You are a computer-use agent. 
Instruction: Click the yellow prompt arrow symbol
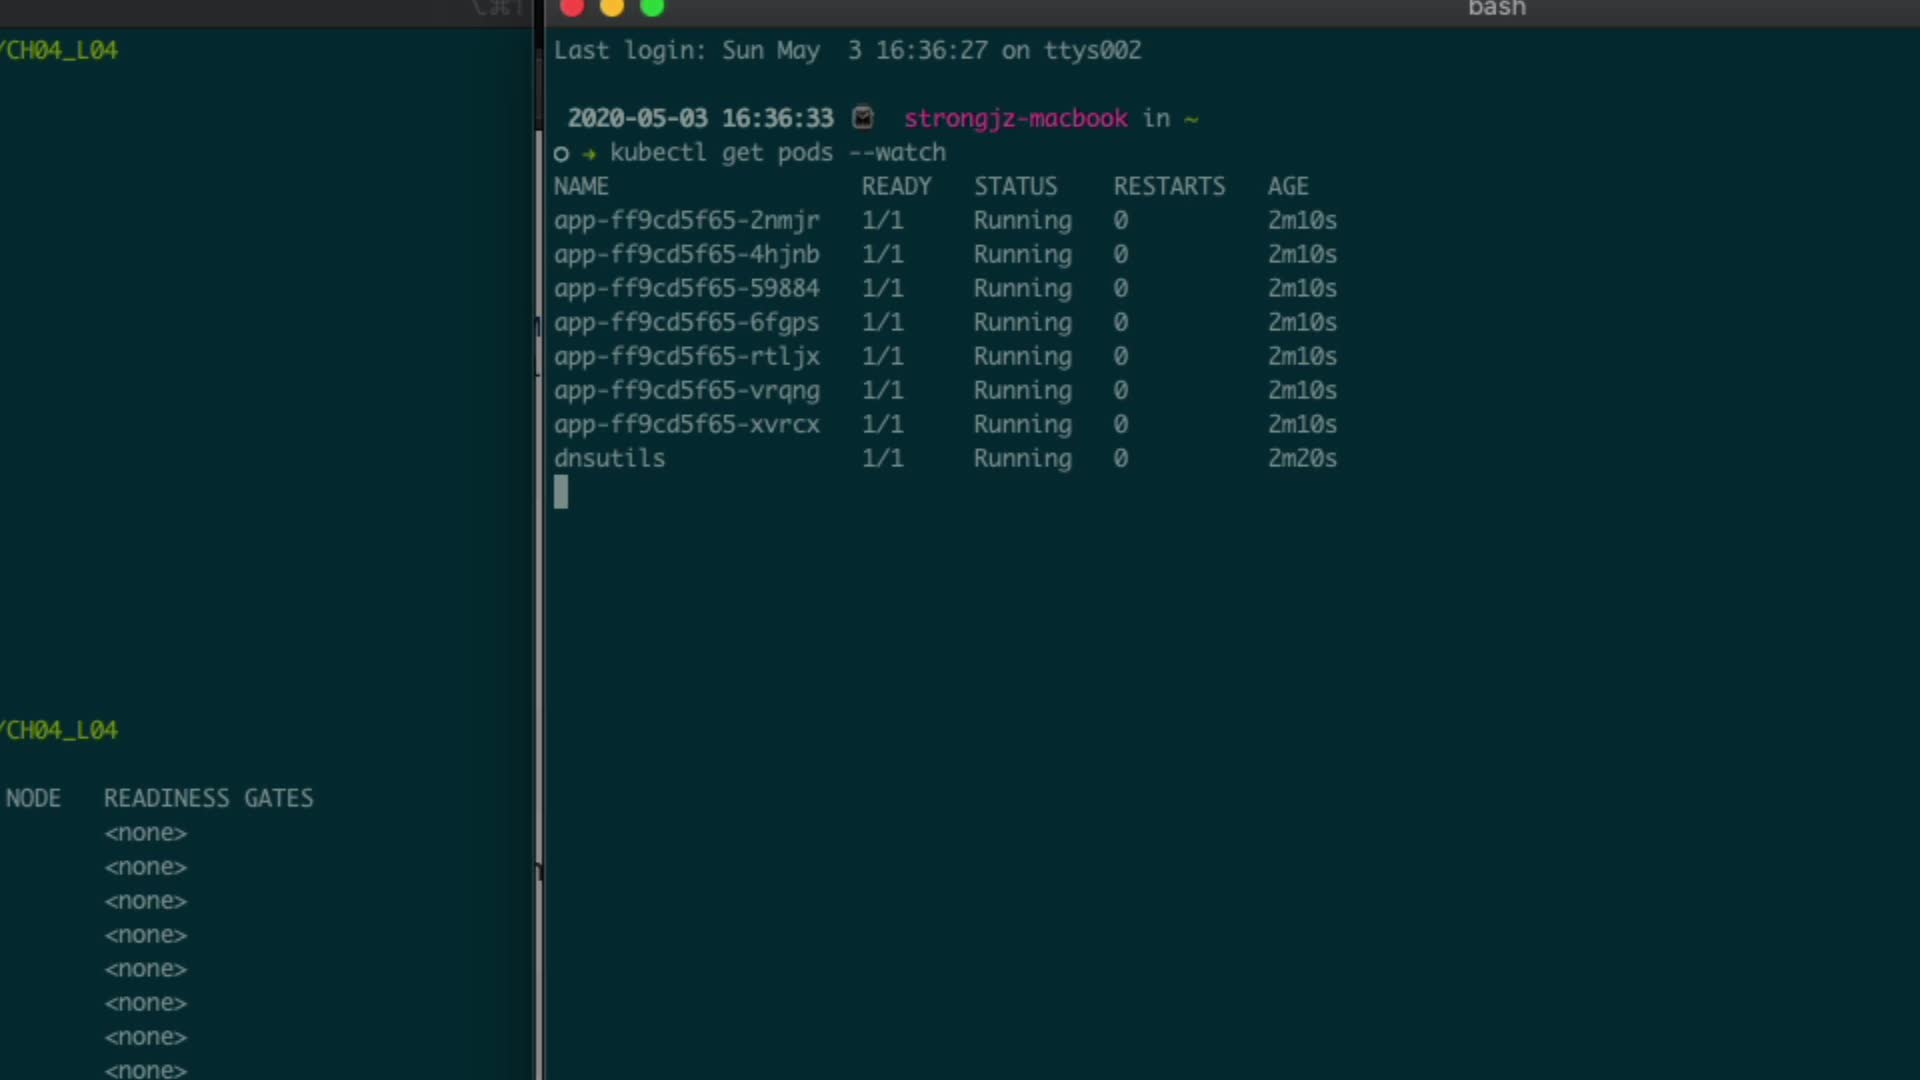590,154
